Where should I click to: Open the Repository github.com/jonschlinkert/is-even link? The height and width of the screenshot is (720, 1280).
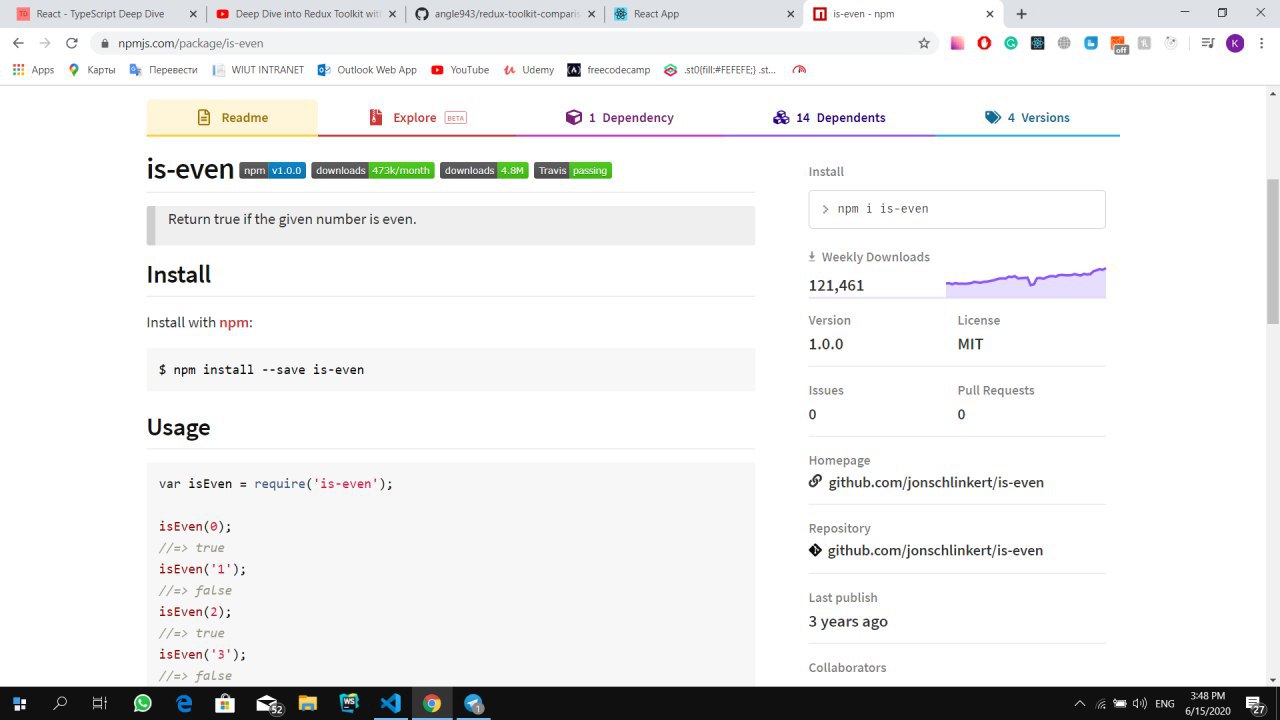pos(935,550)
